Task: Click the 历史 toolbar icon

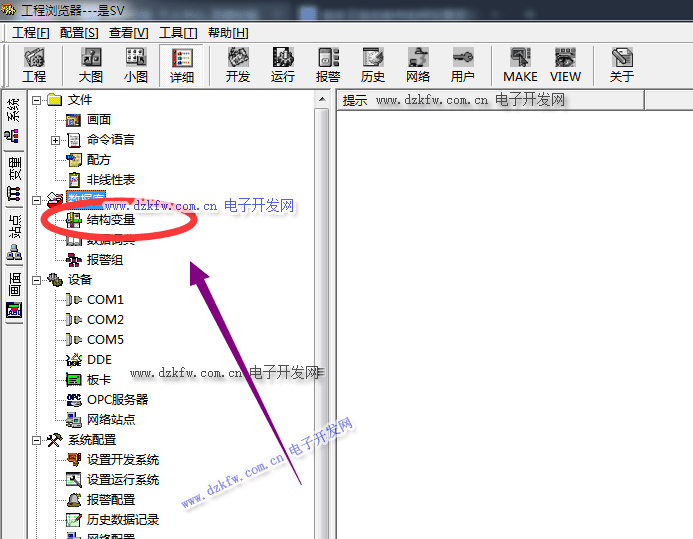Action: [x=373, y=65]
